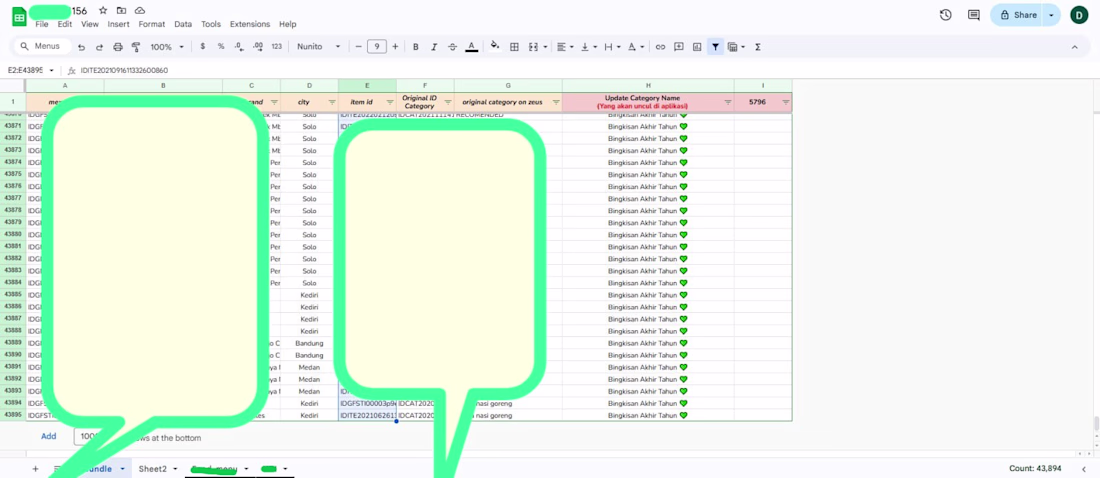
Task: Open the Nunito font dropdown
Action: click(318, 47)
